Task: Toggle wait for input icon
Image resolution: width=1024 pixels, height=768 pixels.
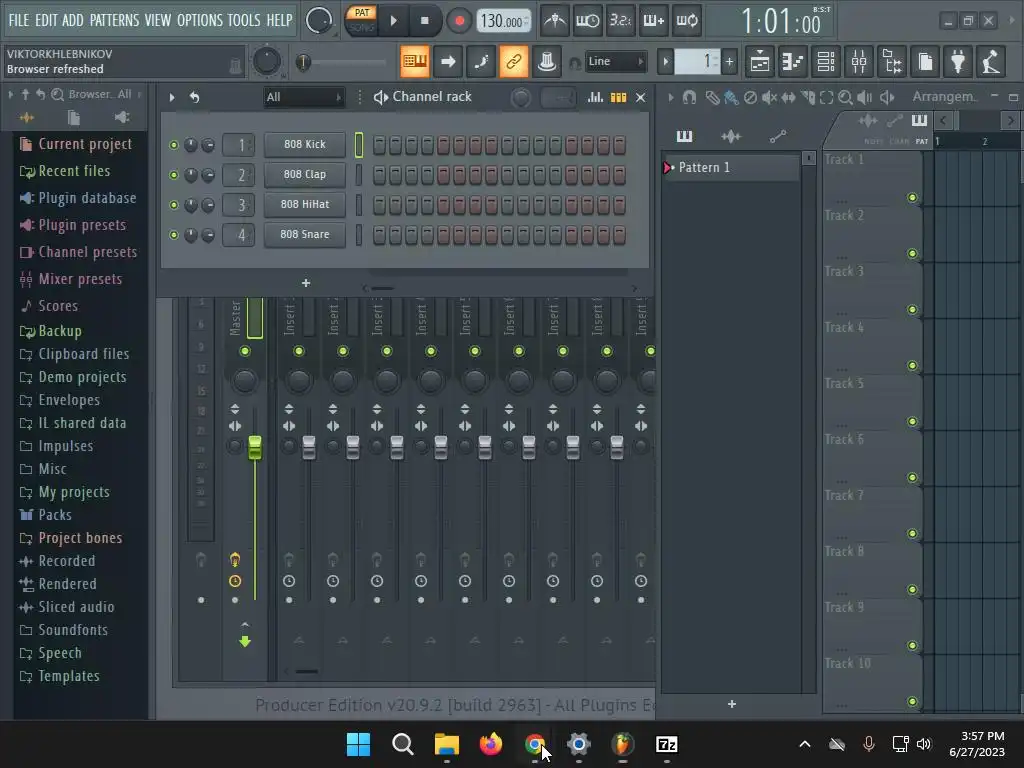Action: point(588,21)
